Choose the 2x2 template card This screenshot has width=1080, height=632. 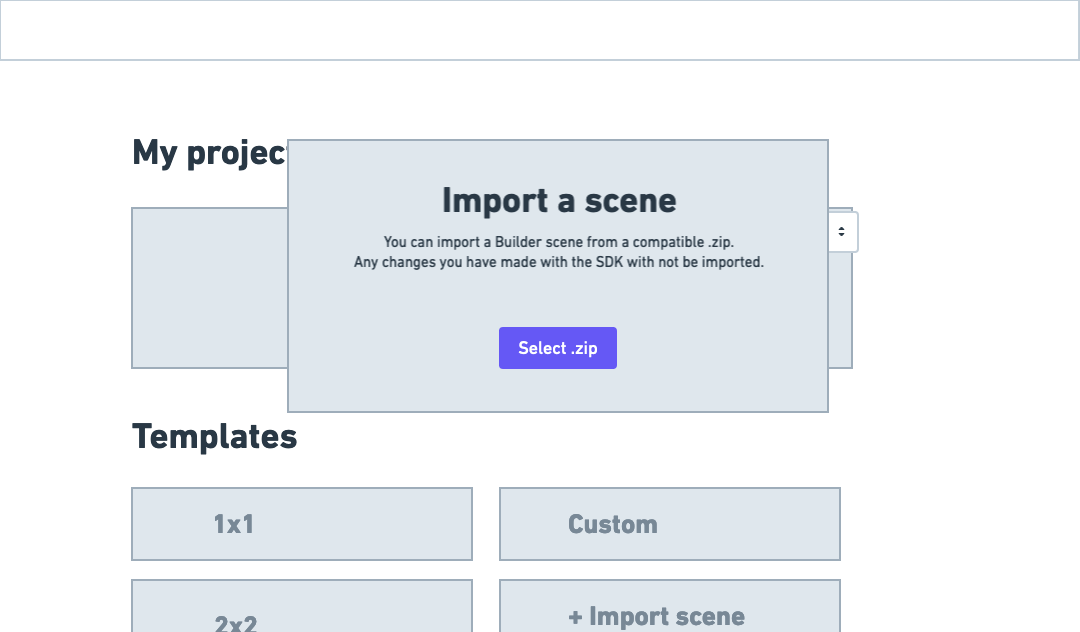point(302,606)
